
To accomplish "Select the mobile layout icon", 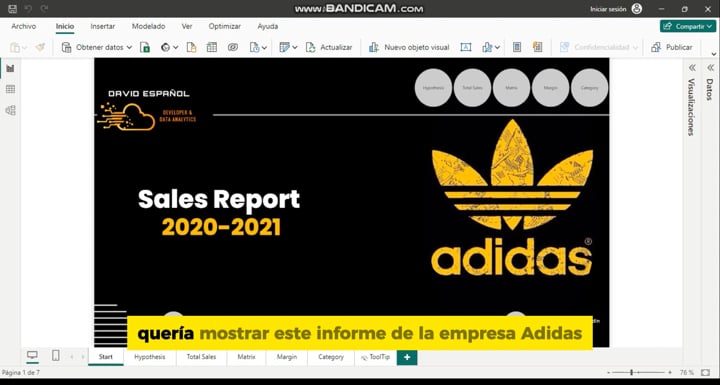I will (x=56, y=355).
